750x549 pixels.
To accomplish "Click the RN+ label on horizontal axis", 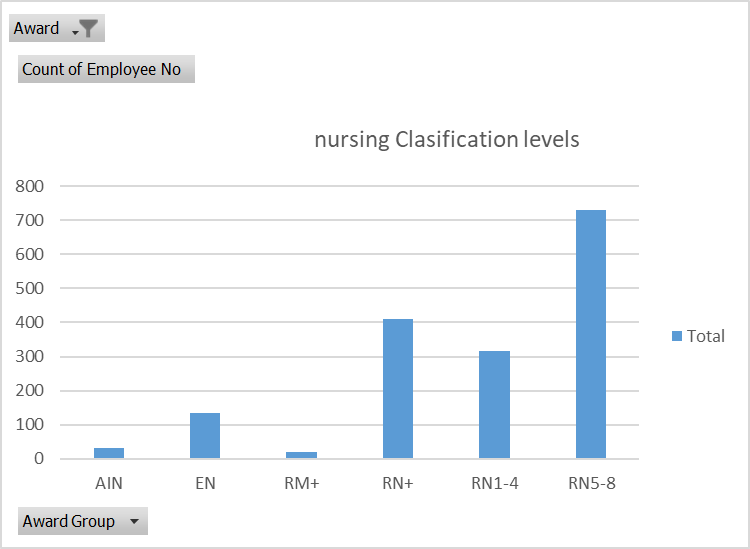I will click(398, 483).
